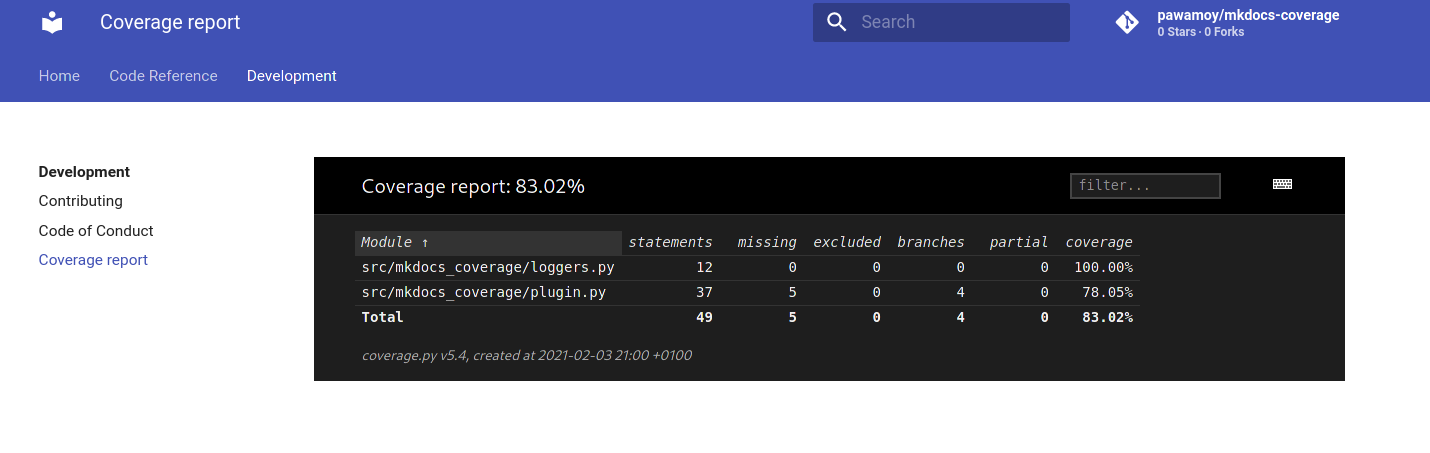Image resolution: width=1430 pixels, height=453 pixels.
Task: Sort by statements column
Action: pos(670,242)
